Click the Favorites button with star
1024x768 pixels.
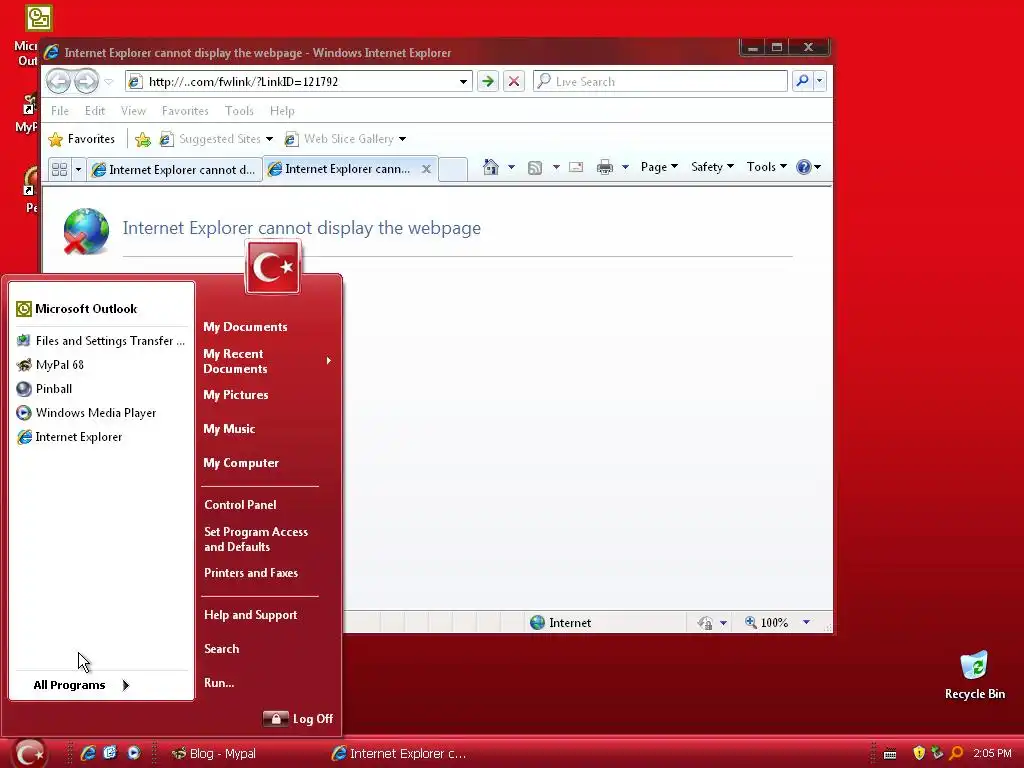82,139
